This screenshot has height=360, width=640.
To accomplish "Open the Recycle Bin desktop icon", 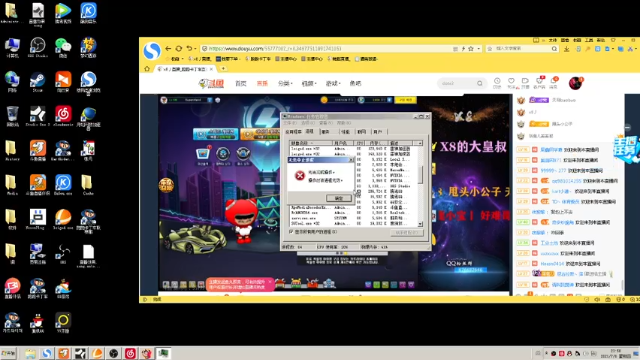I will pyautogui.click(x=12, y=115).
